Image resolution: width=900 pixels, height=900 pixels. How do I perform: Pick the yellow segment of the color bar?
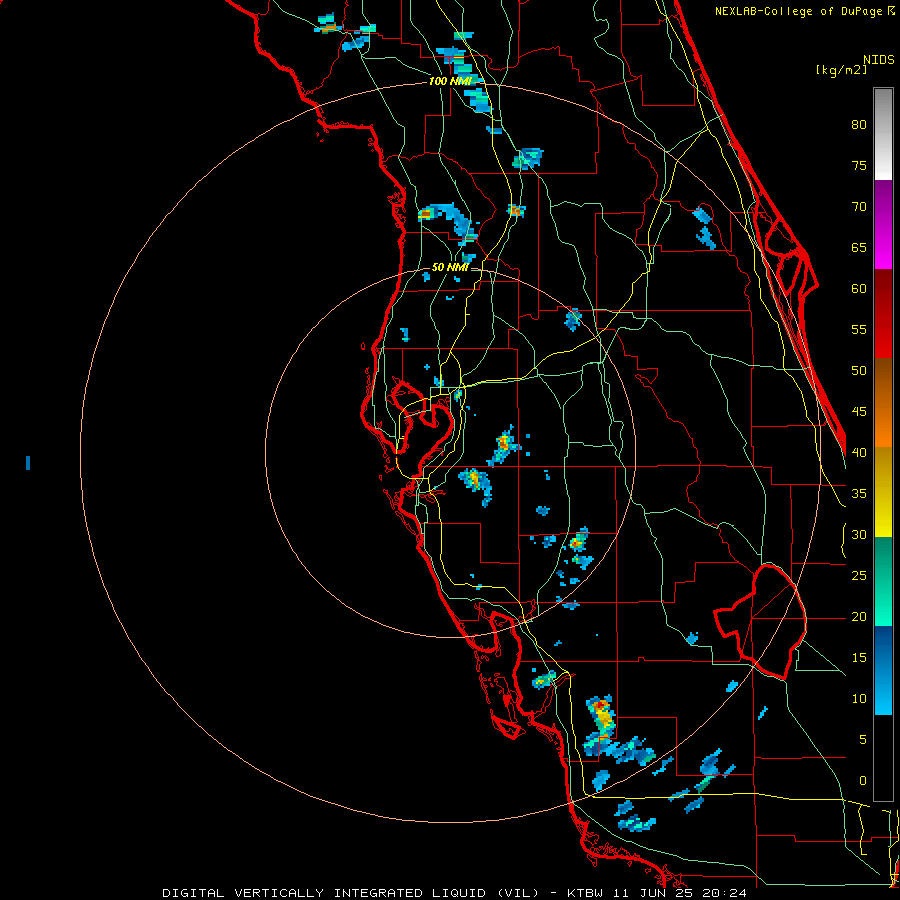(x=883, y=492)
